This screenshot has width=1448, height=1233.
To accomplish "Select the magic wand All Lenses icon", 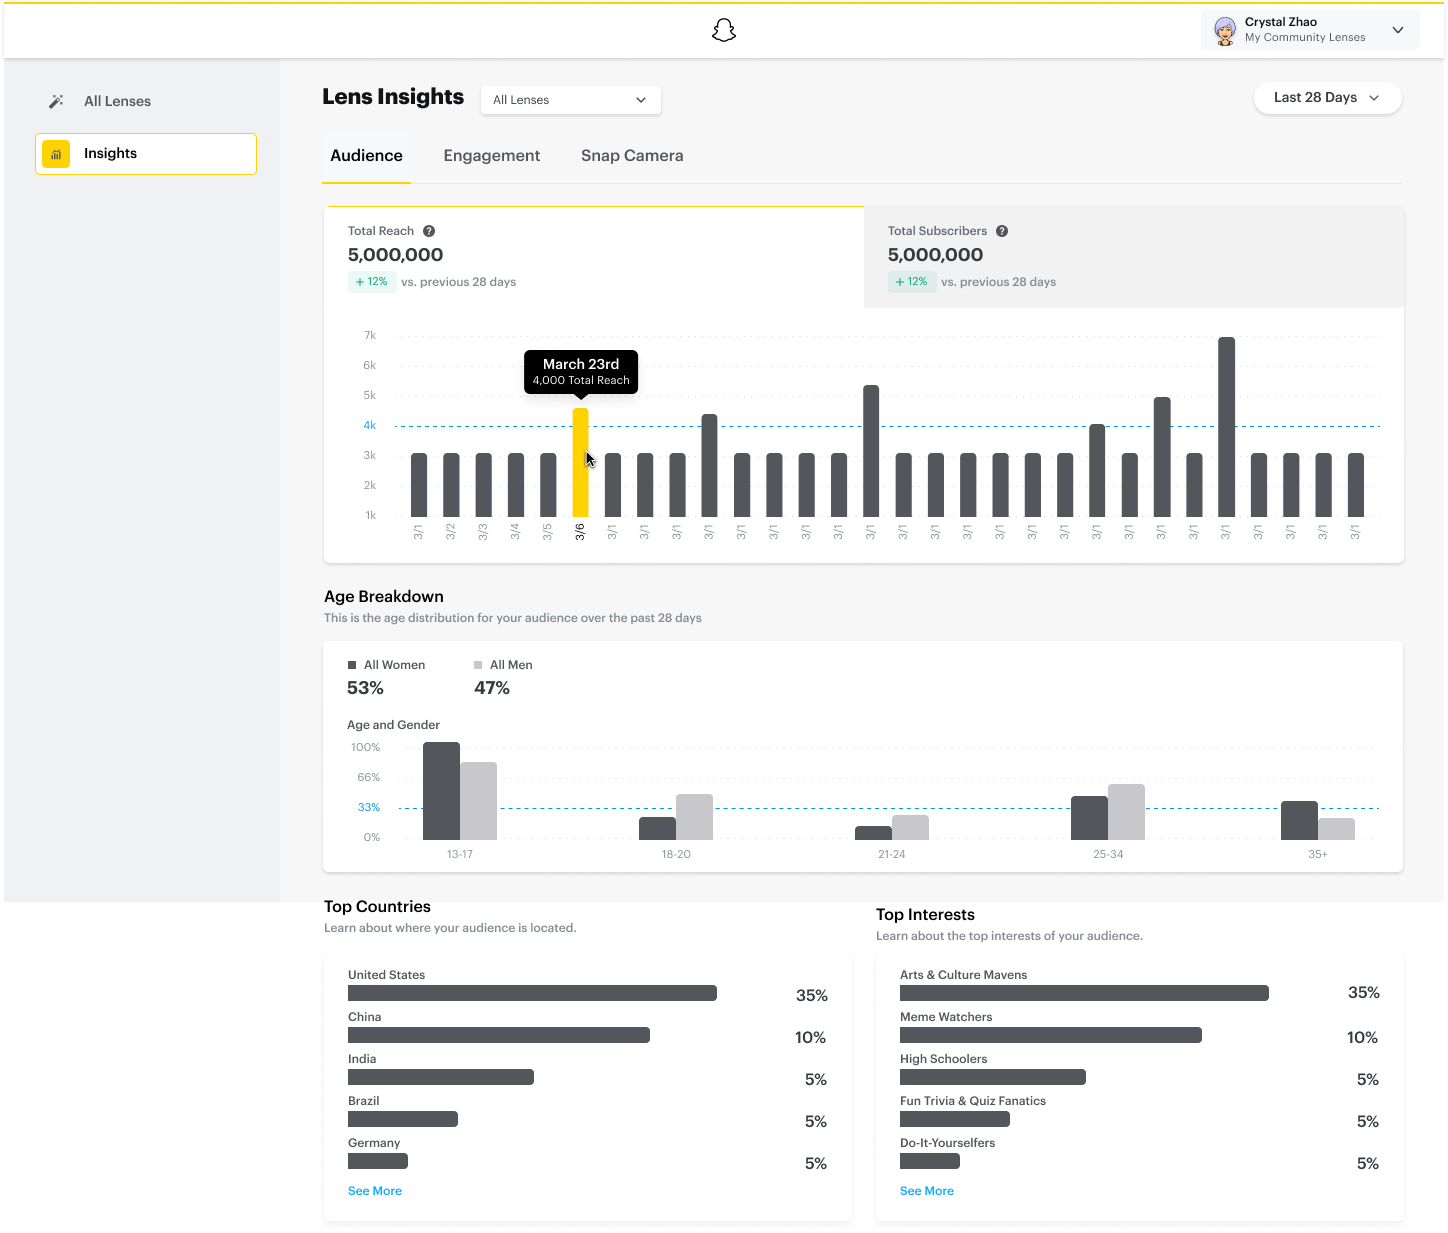I will click(57, 100).
